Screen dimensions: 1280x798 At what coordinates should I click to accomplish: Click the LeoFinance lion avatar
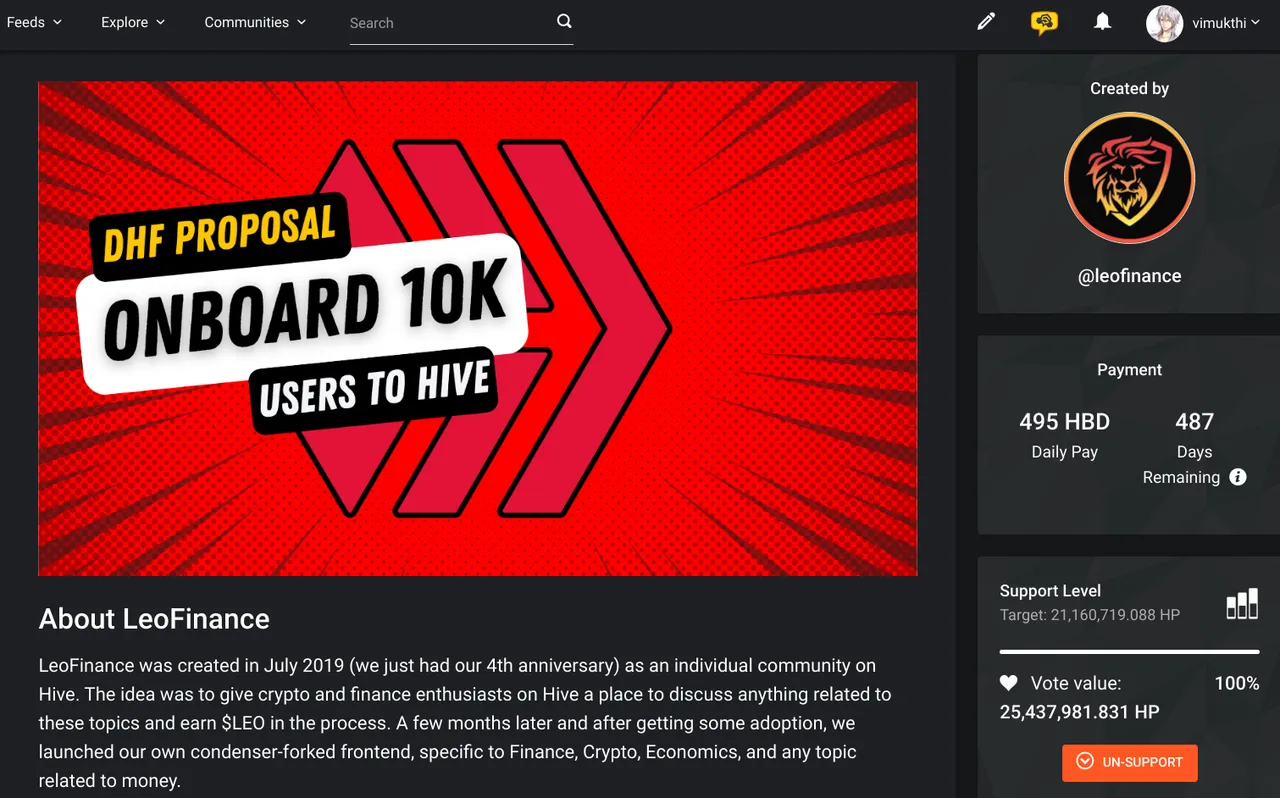pyautogui.click(x=1129, y=177)
